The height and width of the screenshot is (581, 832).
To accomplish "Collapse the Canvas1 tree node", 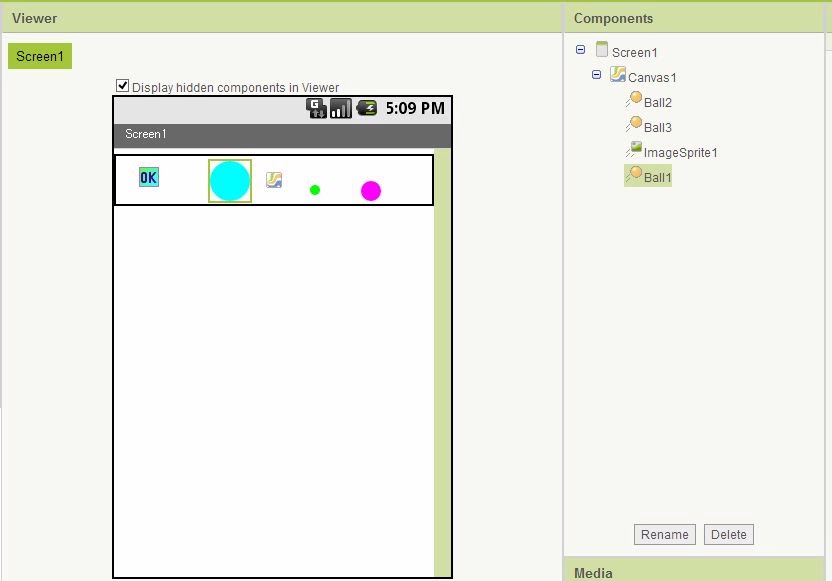I will point(597,75).
